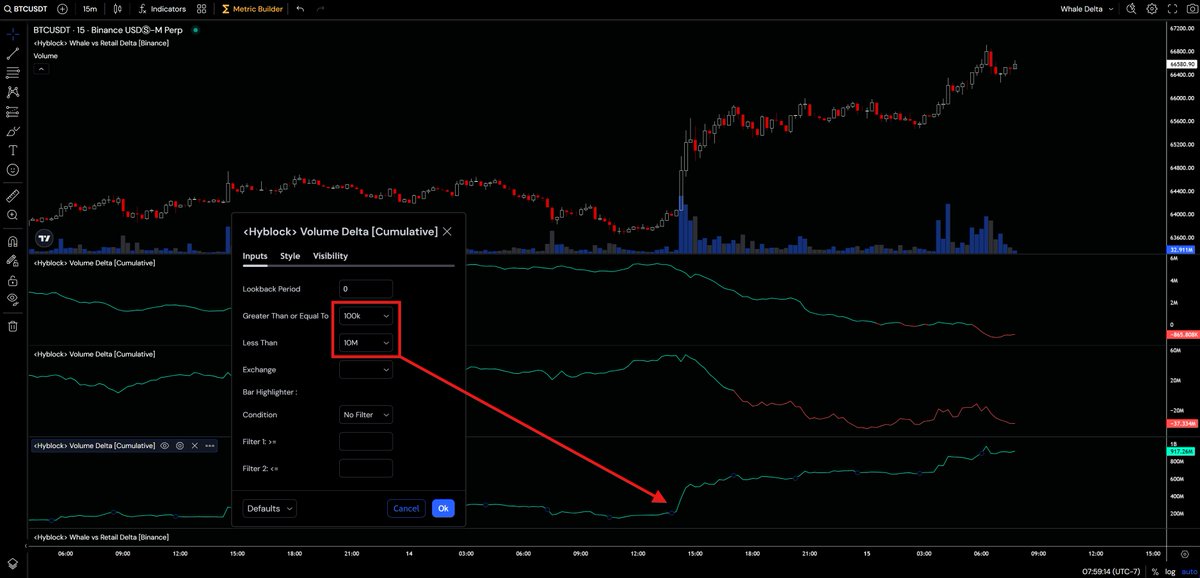Open chart settings gear icon

point(1152,9)
